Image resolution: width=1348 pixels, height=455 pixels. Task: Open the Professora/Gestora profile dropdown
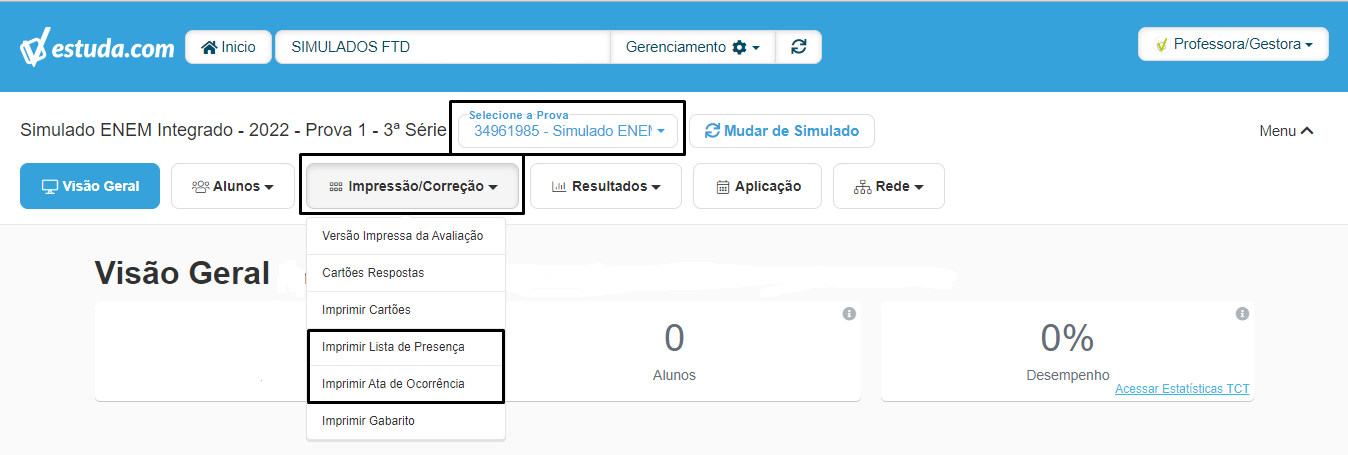tap(1233, 44)
